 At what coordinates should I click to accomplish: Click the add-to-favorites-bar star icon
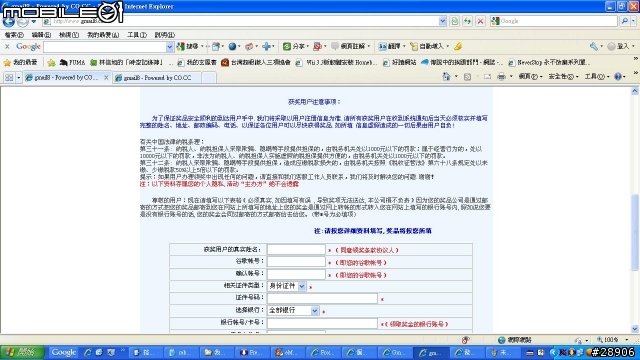[51, 62]
